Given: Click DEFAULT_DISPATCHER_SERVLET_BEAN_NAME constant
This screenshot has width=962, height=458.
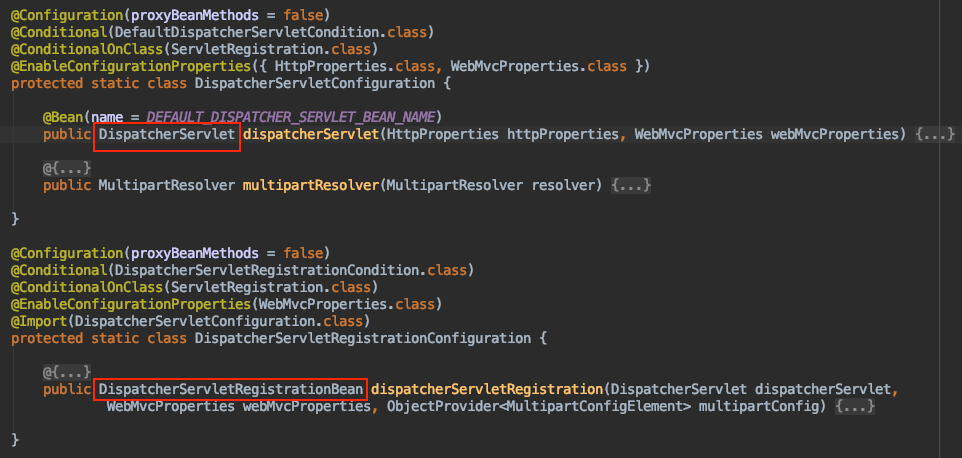Looking at the screenshot, I should (291, 116).
